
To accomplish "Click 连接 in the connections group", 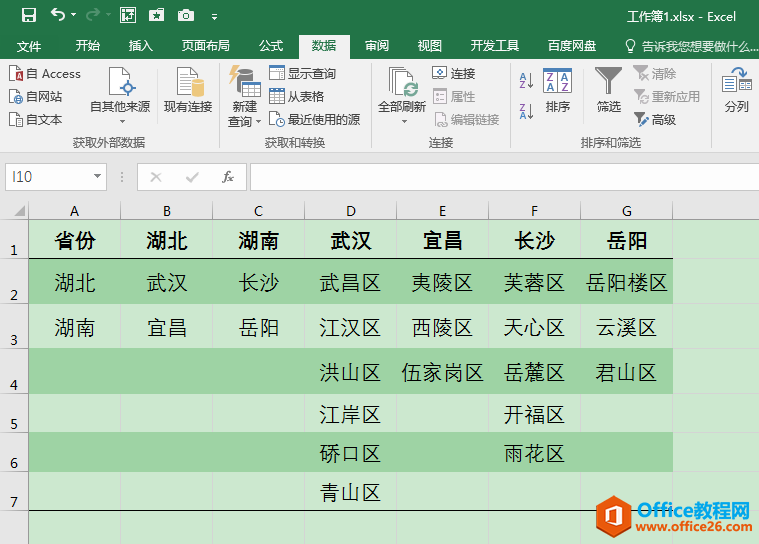I will click(454, 74).
